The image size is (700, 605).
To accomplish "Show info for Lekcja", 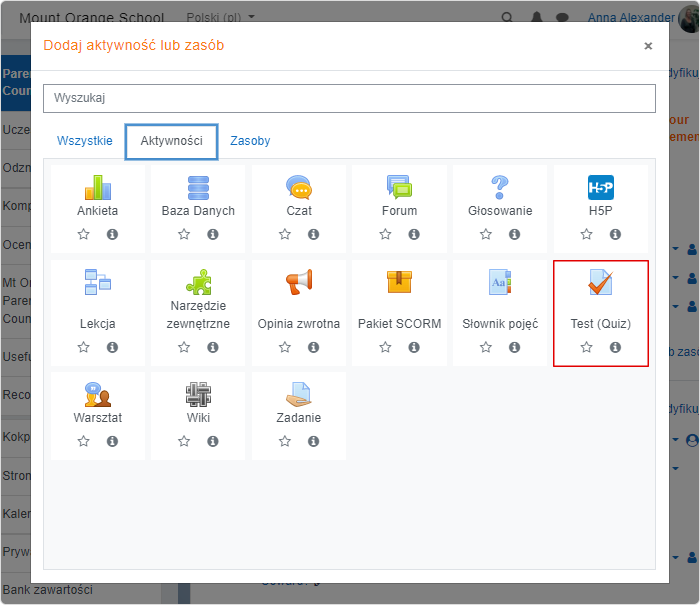I will click(x=112, y=347).
